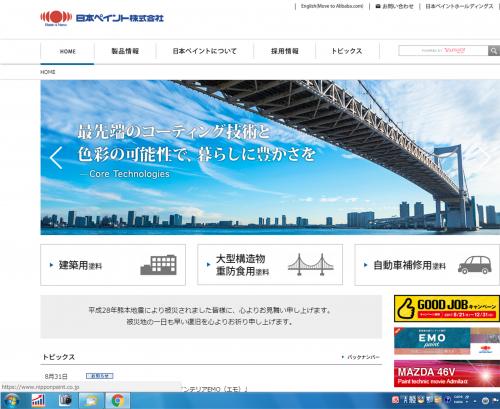
Task: Open the お問い合わせ contact link
Action: [x=398, y=6]
